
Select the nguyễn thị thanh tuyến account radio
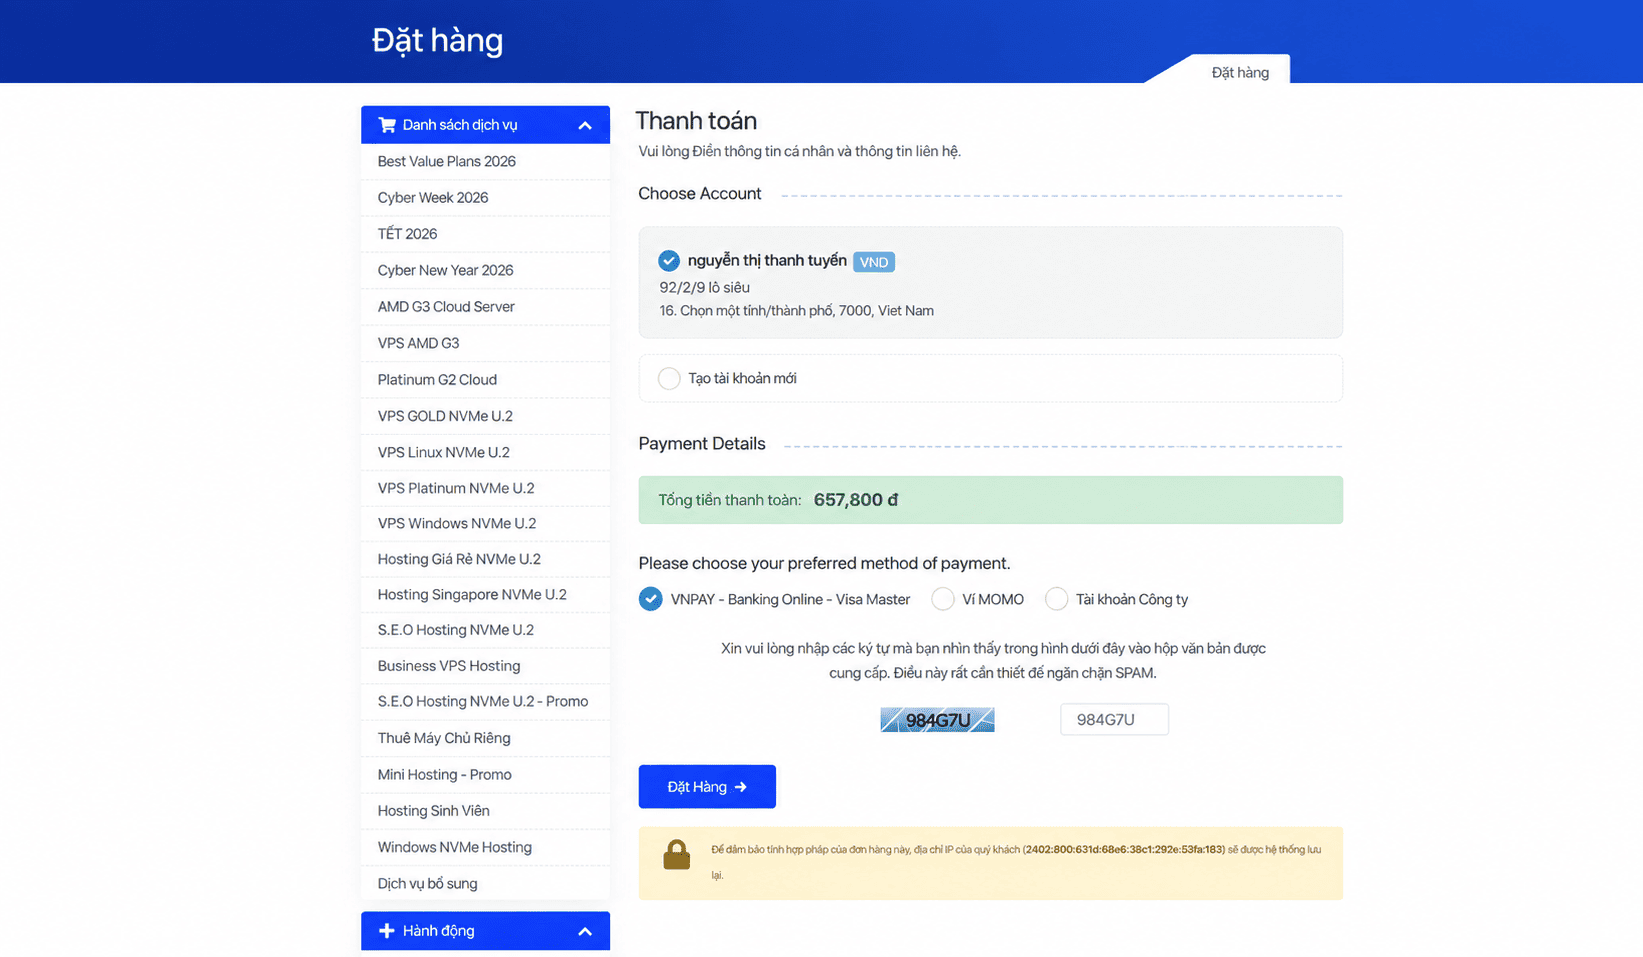[x=669, y=261]
